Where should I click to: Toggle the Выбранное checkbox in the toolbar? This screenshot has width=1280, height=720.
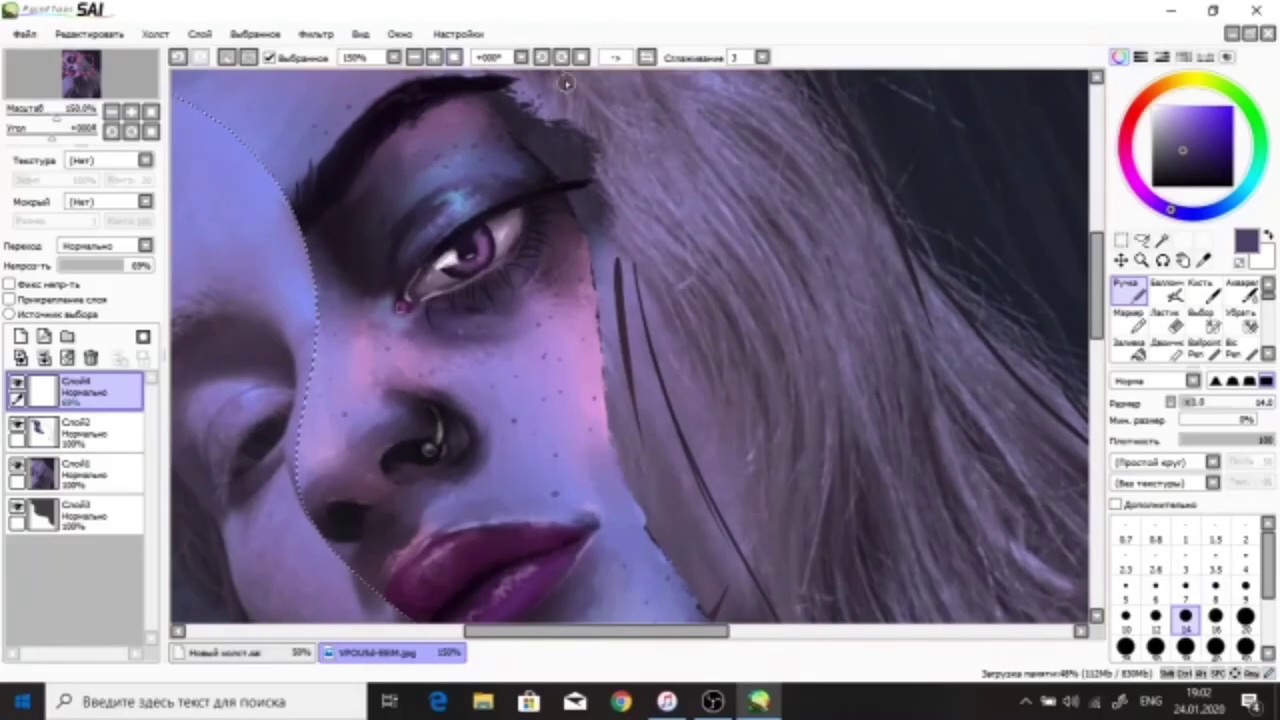268,57
